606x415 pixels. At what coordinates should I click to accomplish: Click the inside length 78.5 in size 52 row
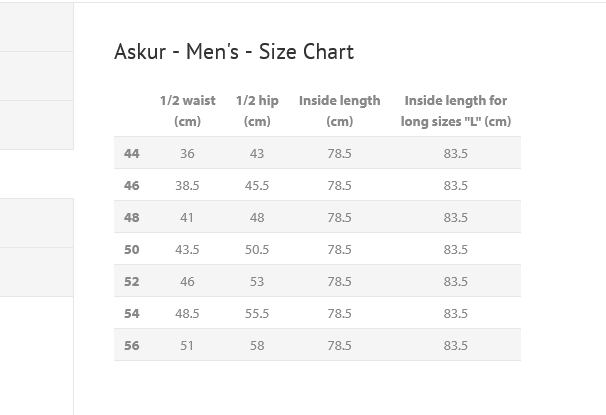(339, 281)
